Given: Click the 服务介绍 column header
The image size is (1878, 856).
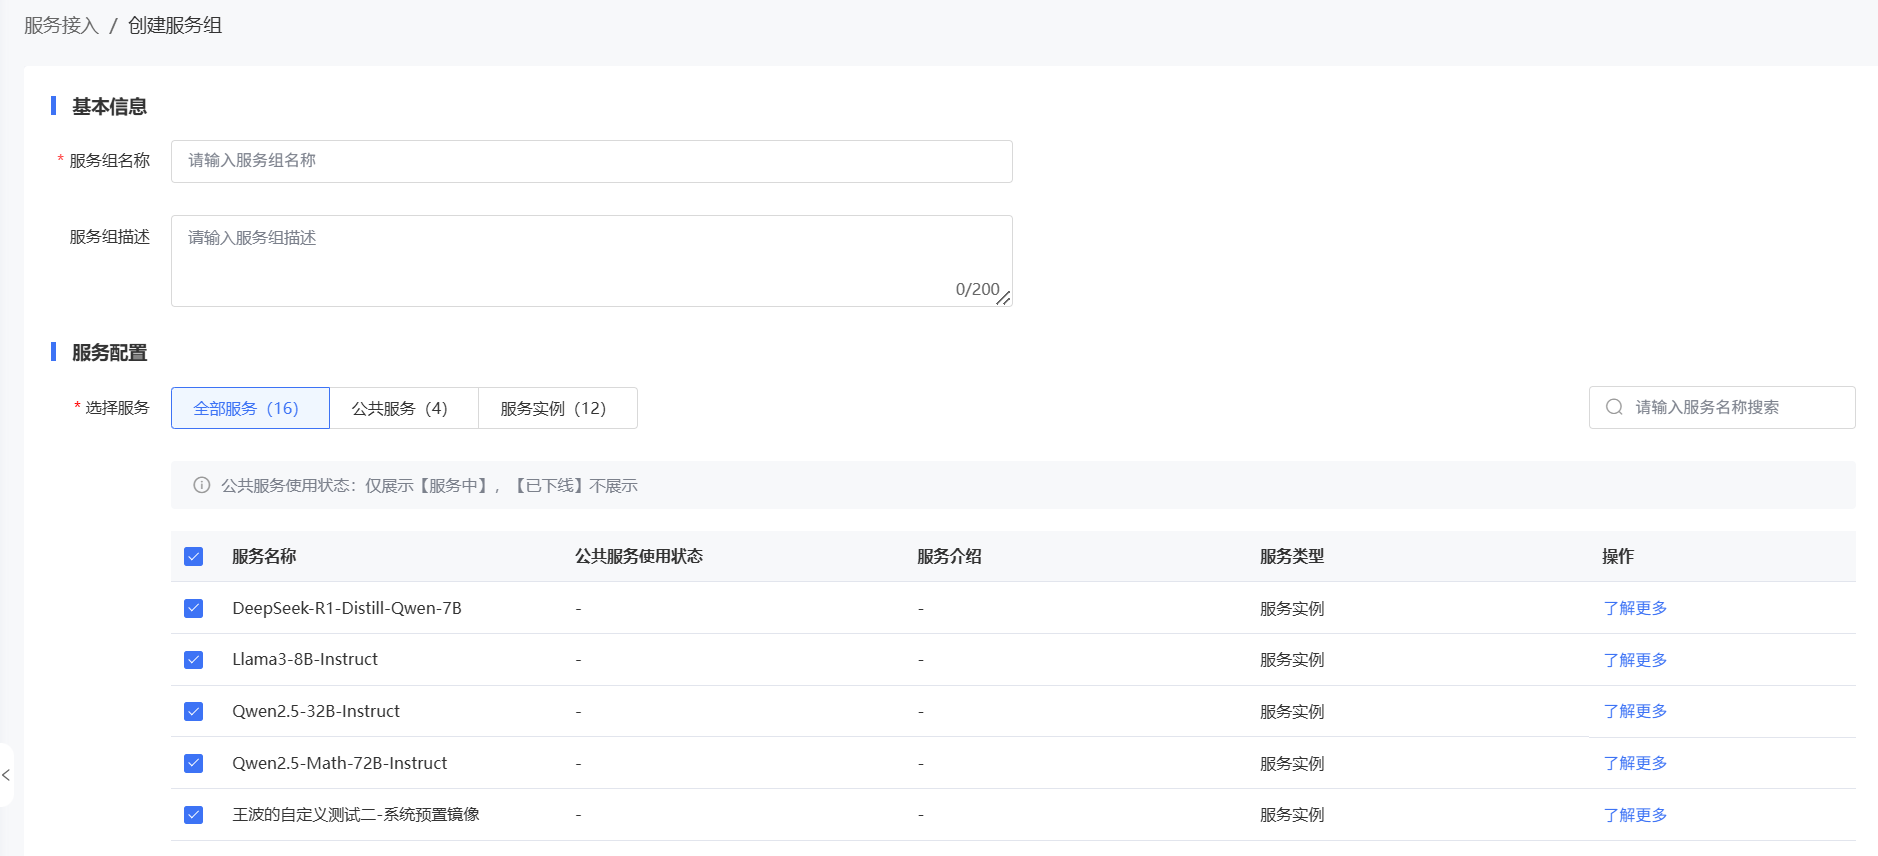Looking at the screenshot, I should [x=949, y=556].
